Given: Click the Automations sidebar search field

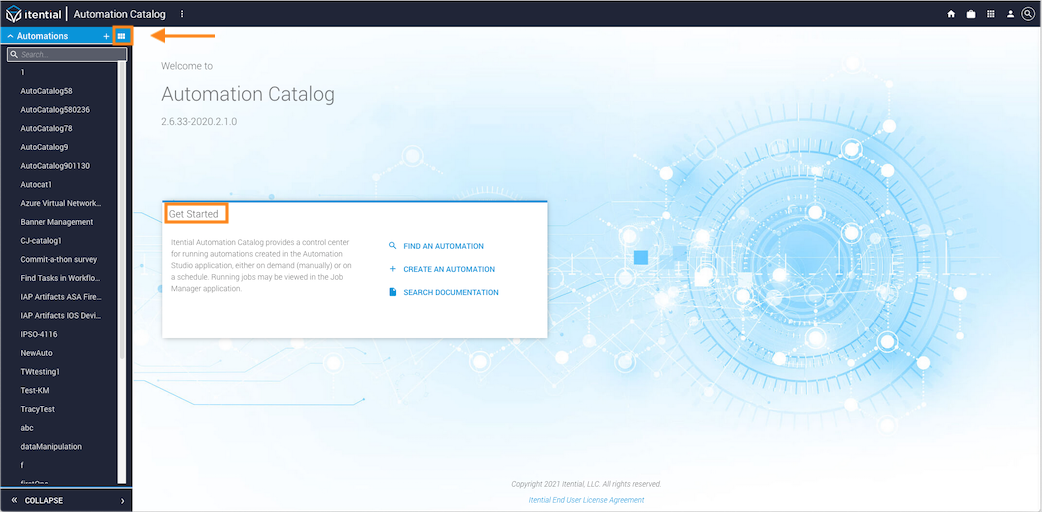Looking at the screenshot, I should [66, 55].
